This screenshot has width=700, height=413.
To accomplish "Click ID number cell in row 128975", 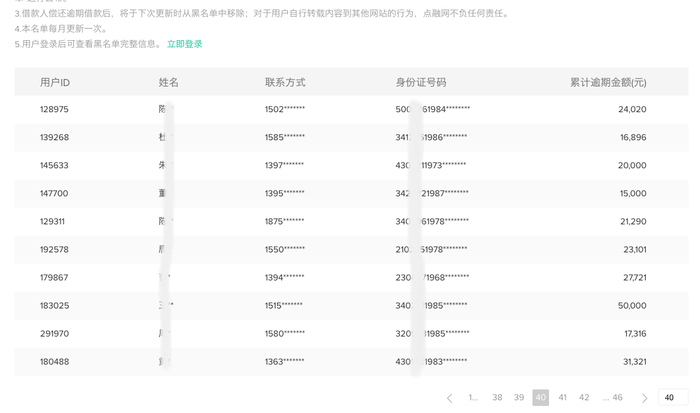I will point(433,109).
